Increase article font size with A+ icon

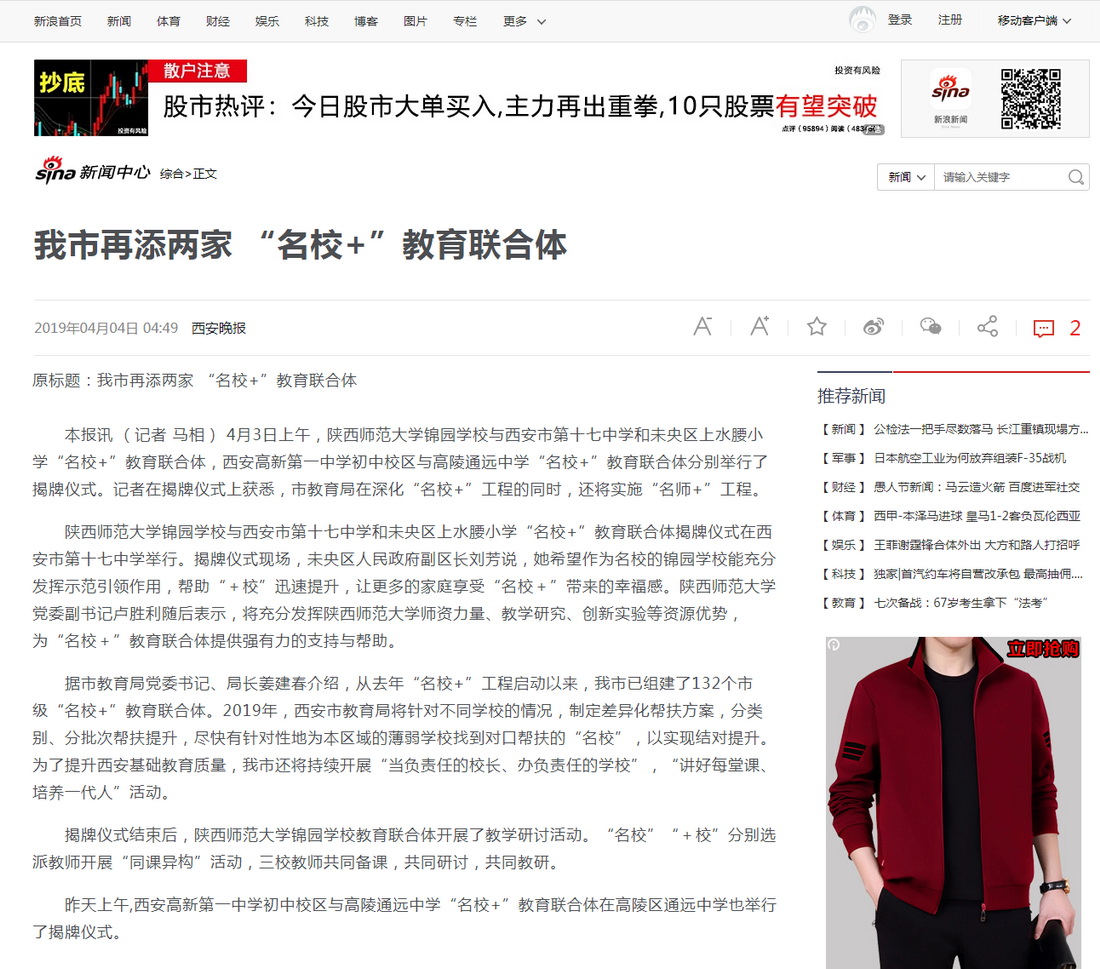coord(760,327)
